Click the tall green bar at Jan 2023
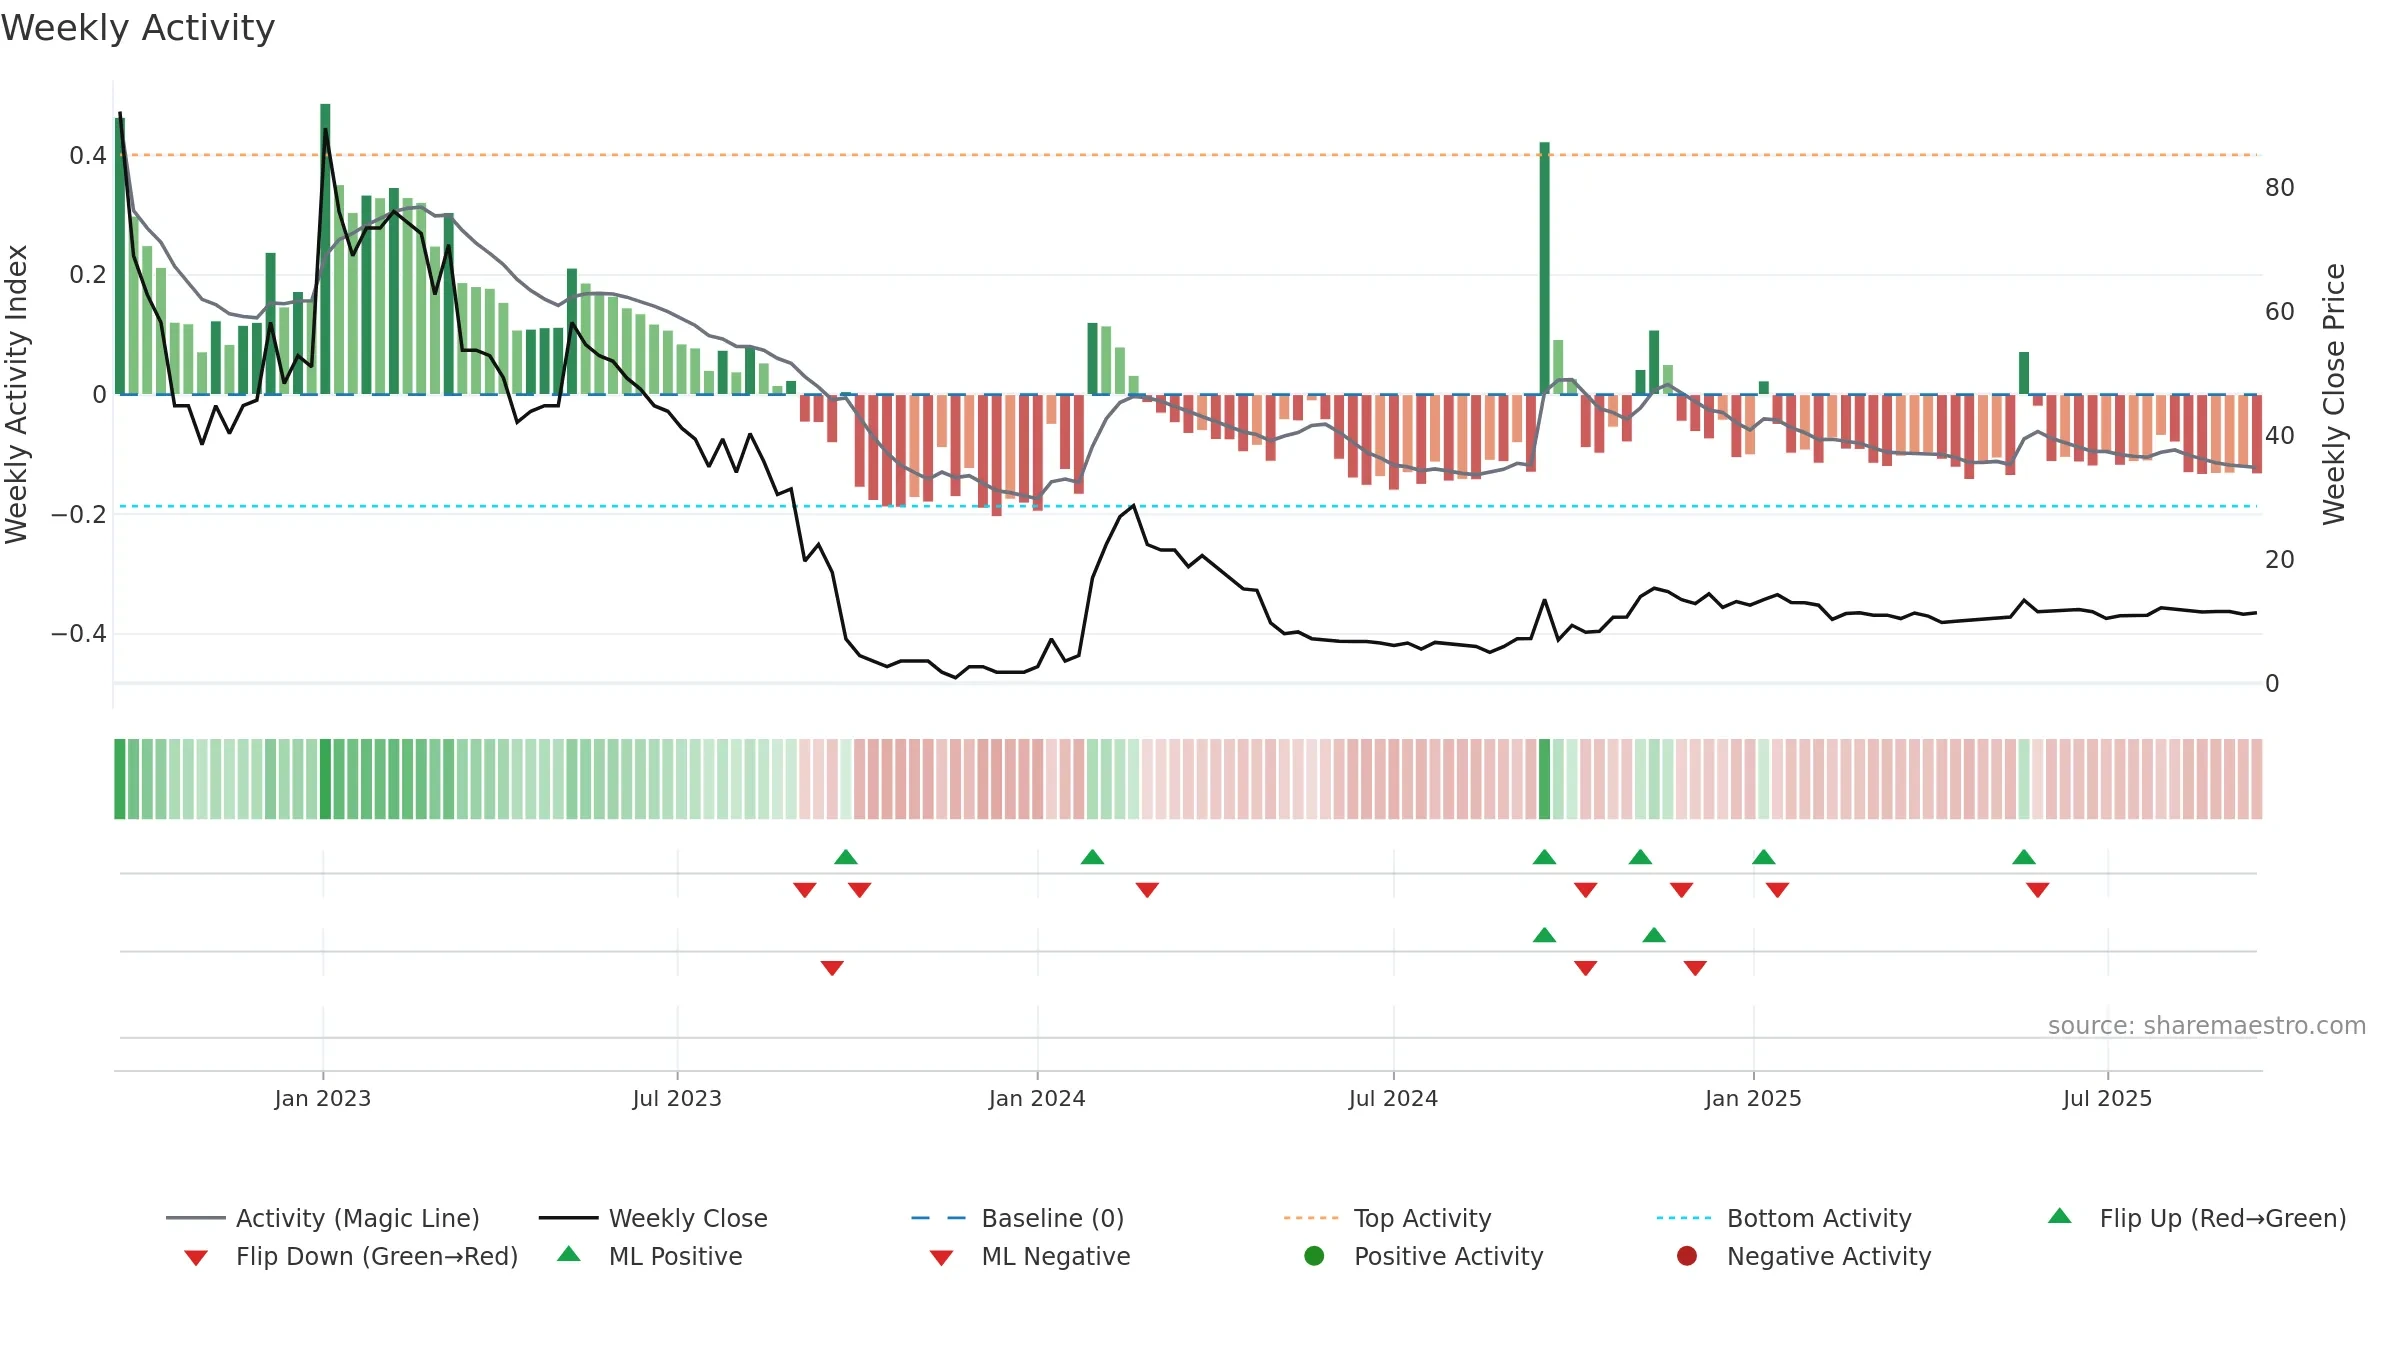 325,249
